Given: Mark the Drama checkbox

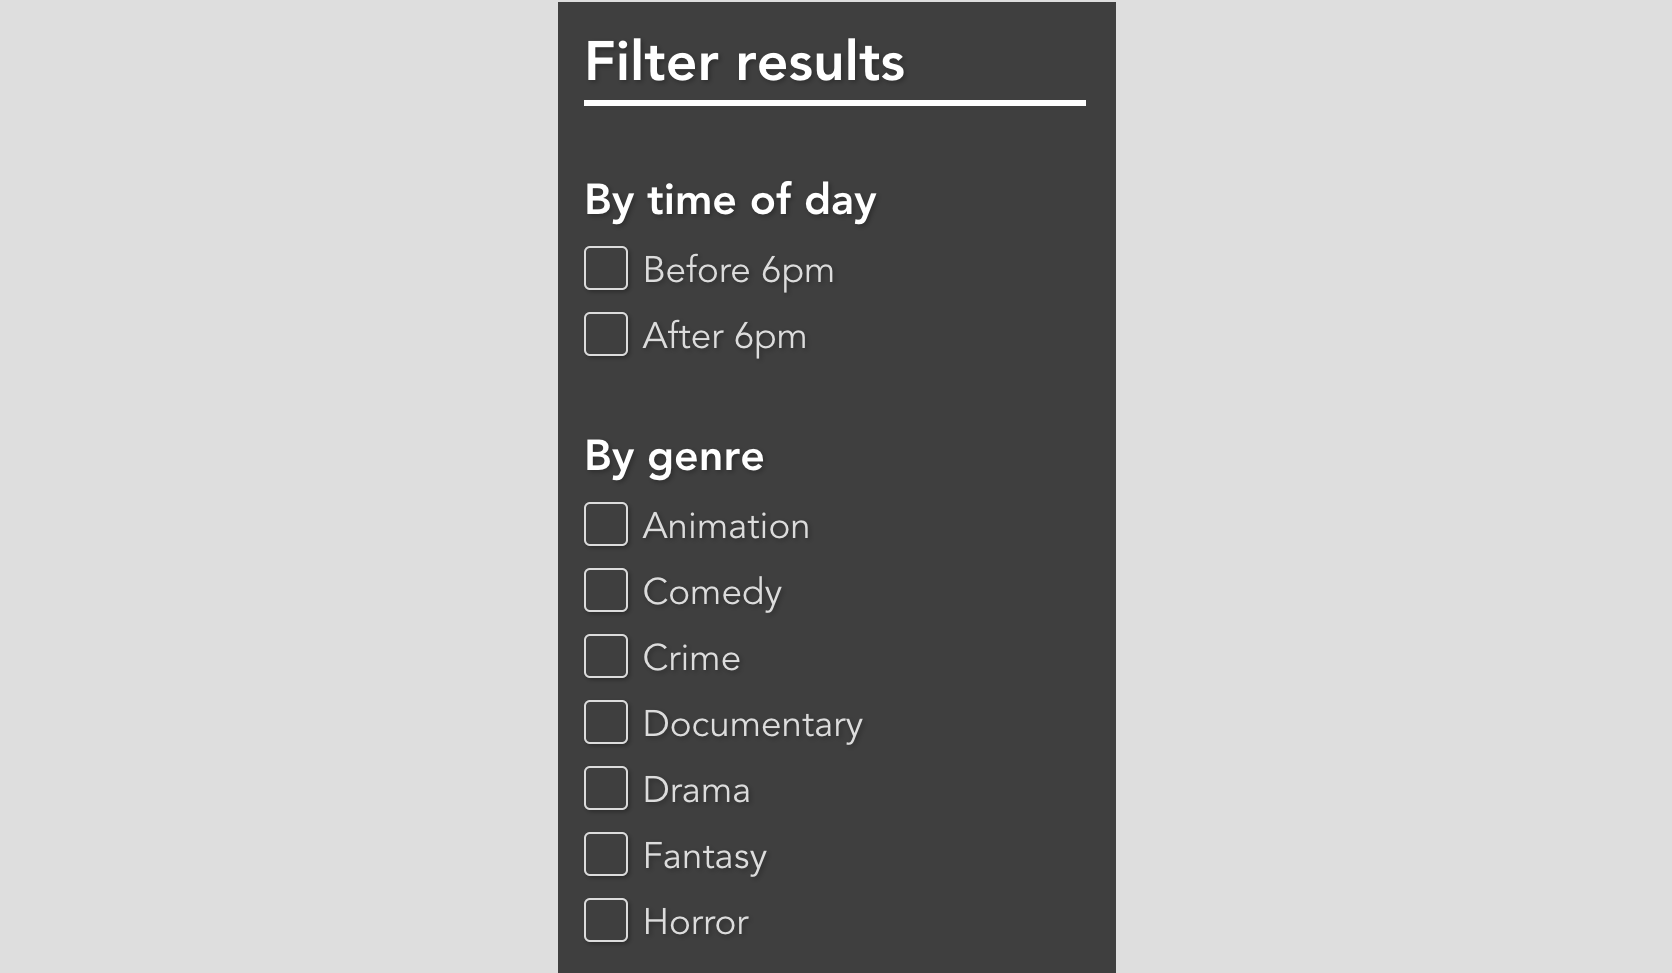Looking at the screenshot, I should pyautogui.click(x=606, y=788).
